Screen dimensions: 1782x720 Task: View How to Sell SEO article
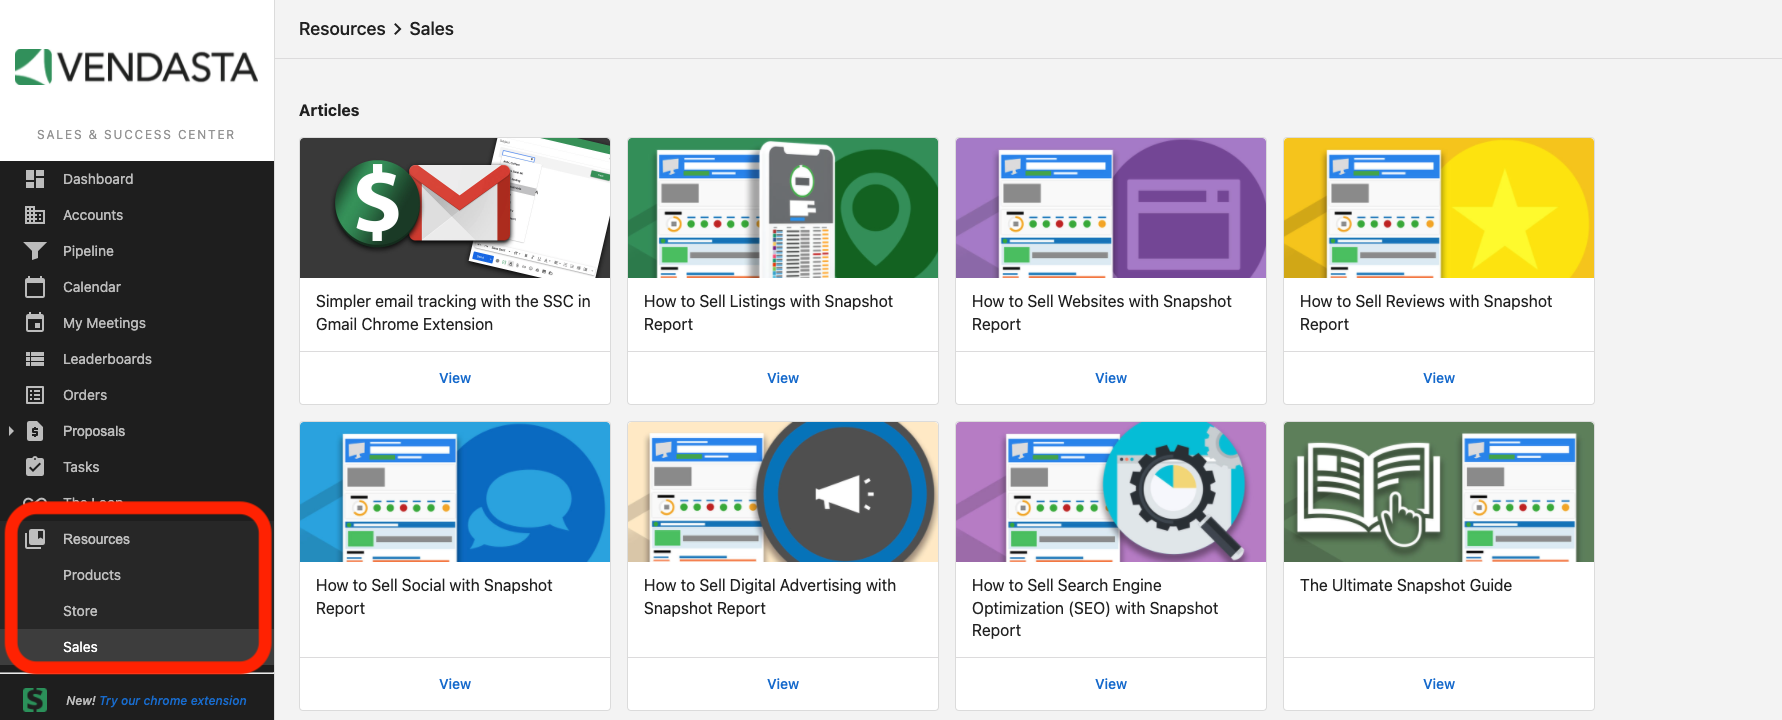(1111, 684)
